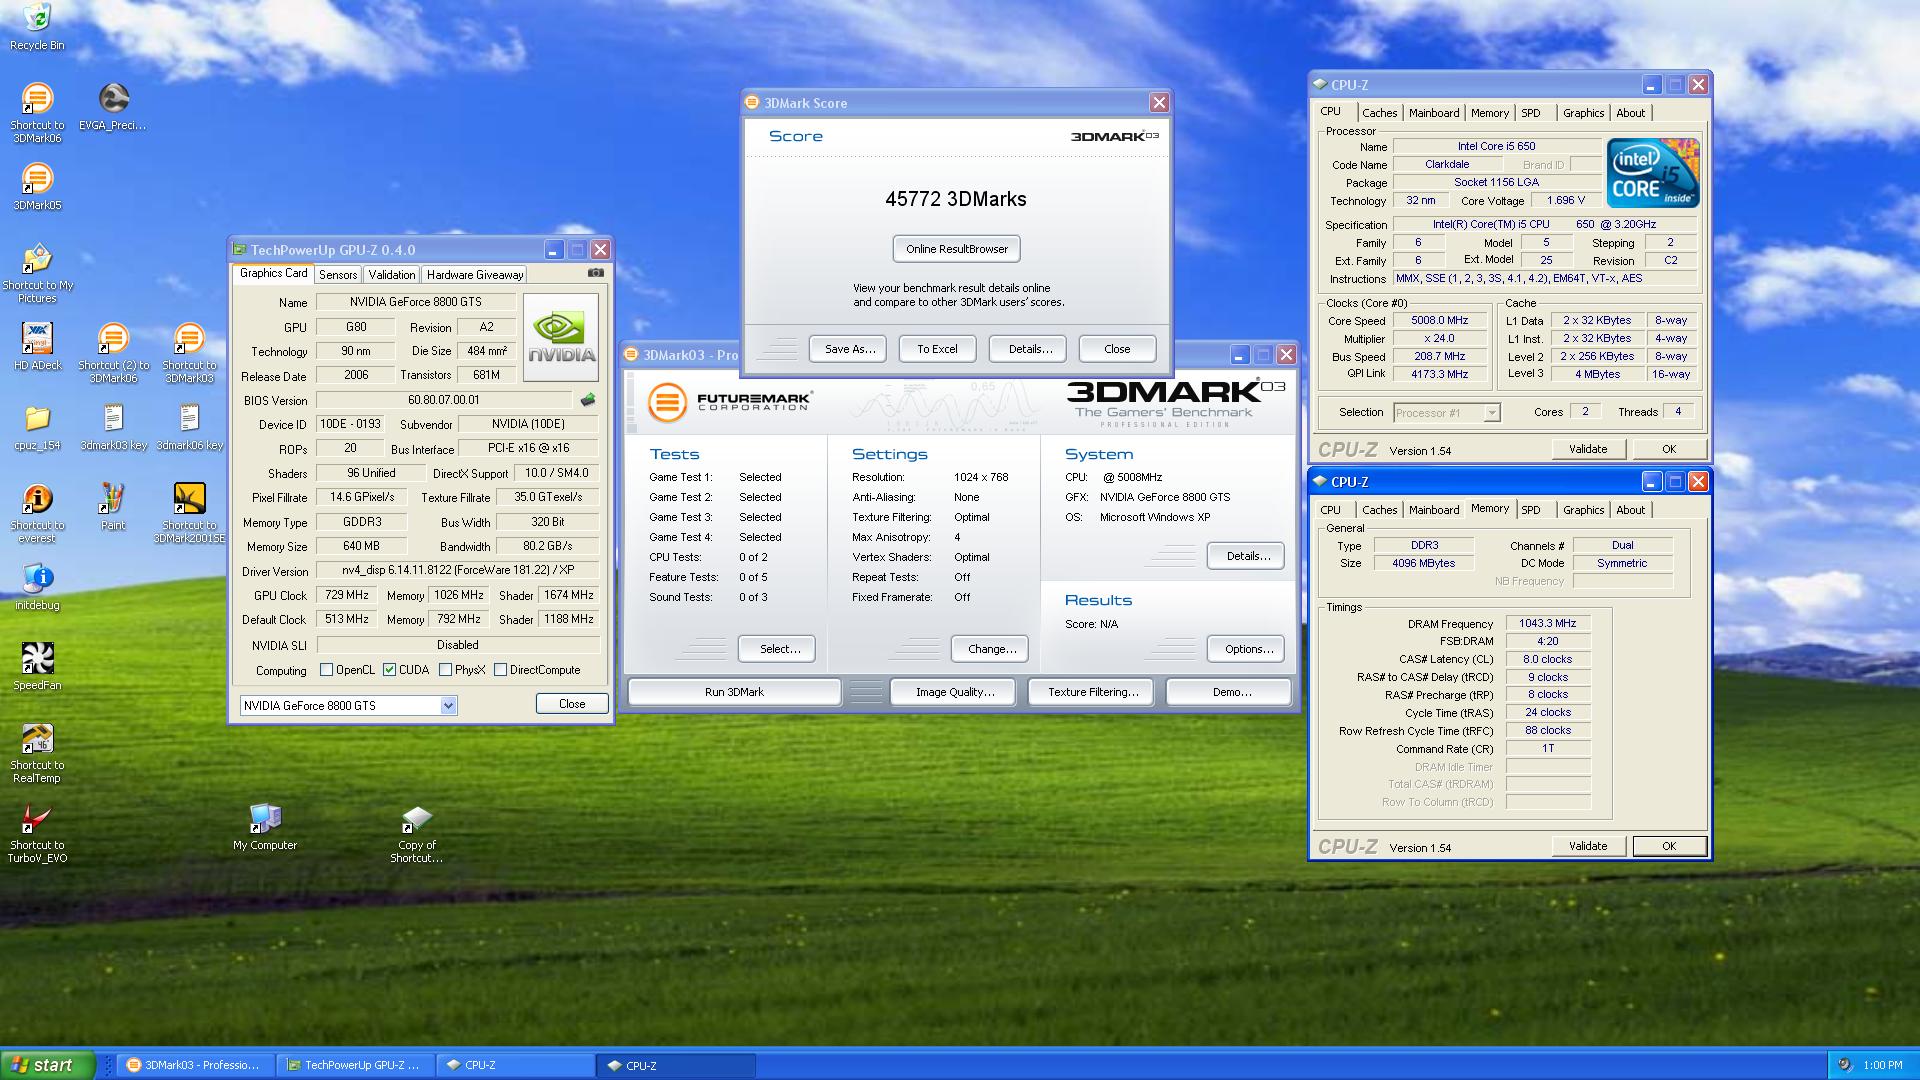
Task: Open the Recycle Bin icon
Action: tap(37, 18)
